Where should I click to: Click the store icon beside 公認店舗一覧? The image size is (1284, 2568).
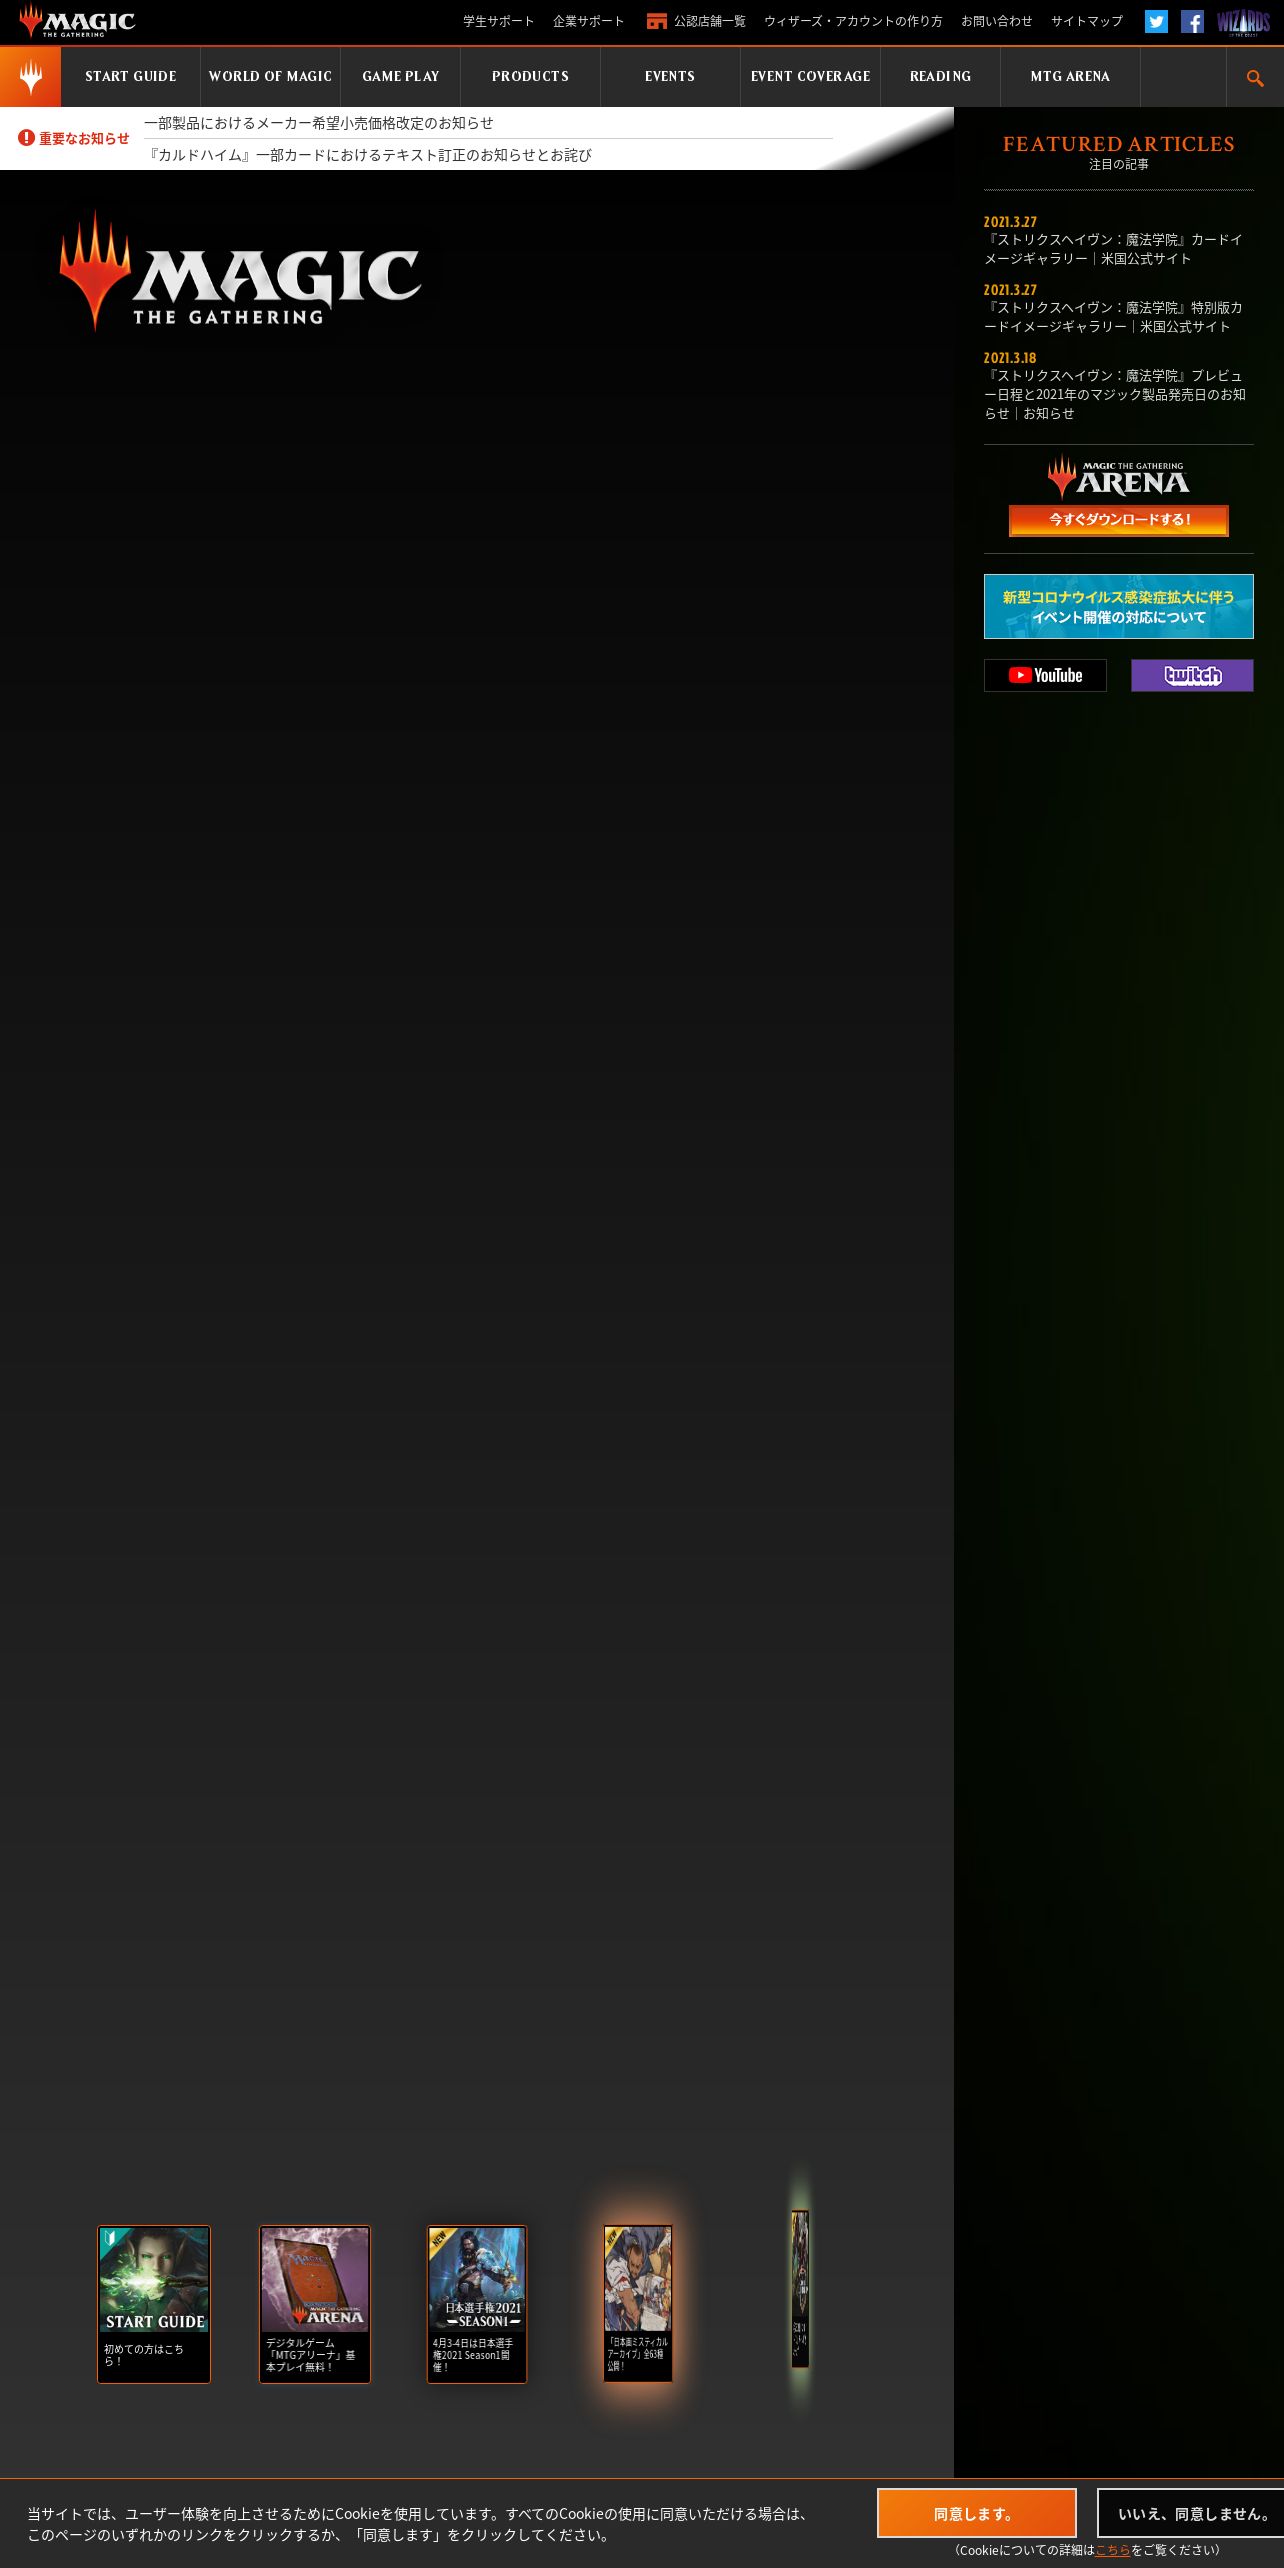pyautogui.click(x=656, y=21)
